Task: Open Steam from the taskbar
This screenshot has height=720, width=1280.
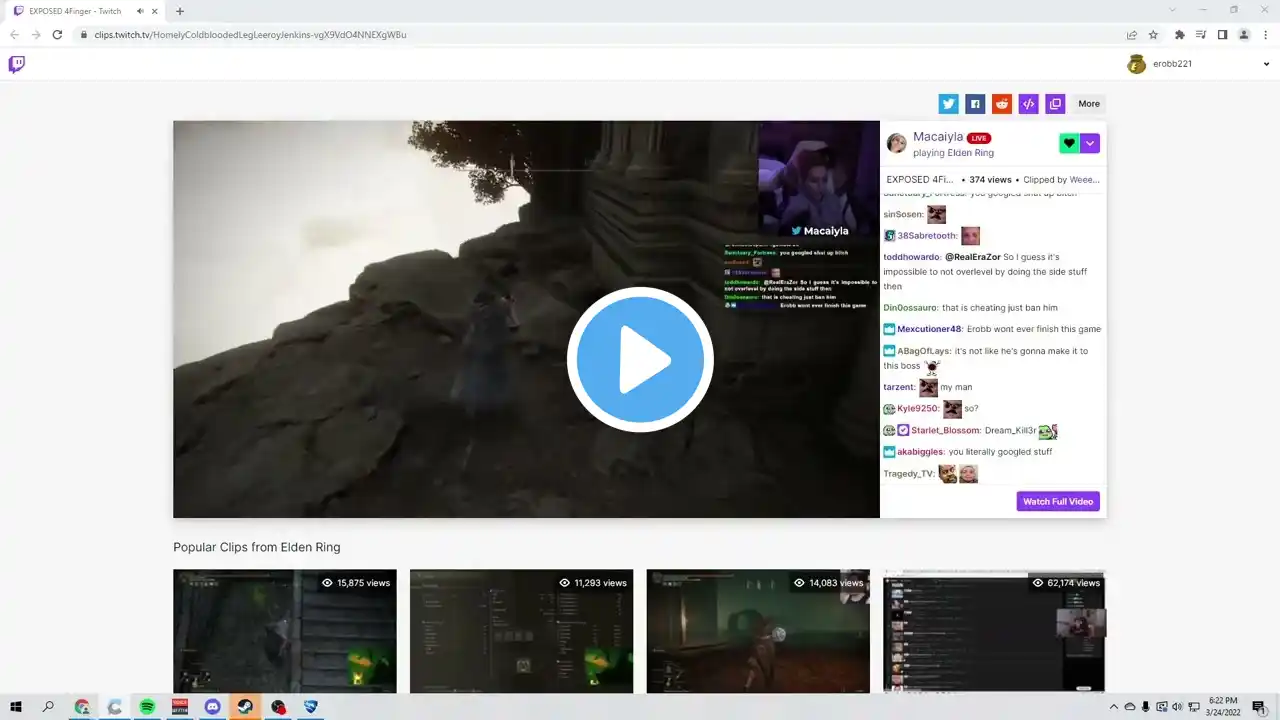Action: click(x=245, y=707)
